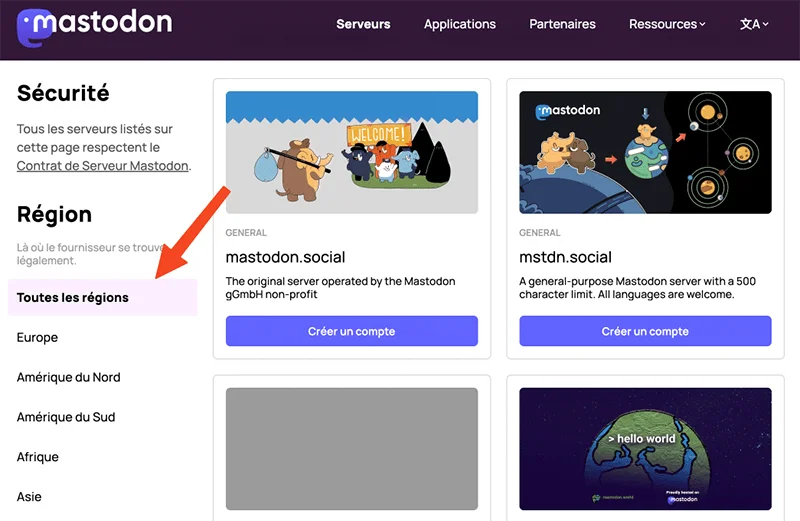Open the Serveurs menu item
The width and height of the screenshot is (800, 521).
[x=363, y=24]
